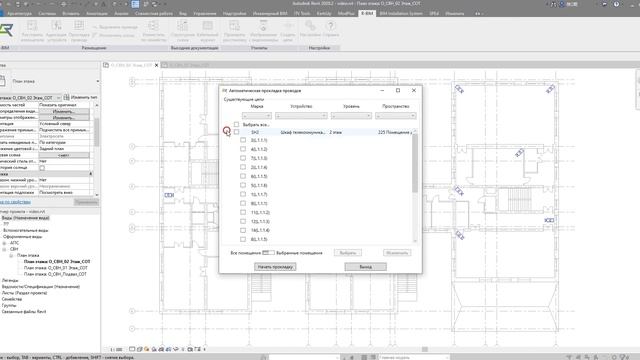Click the view scale value in view control bar
The height and width of the screenshot is (360, 640).
(x=116, y=349)
